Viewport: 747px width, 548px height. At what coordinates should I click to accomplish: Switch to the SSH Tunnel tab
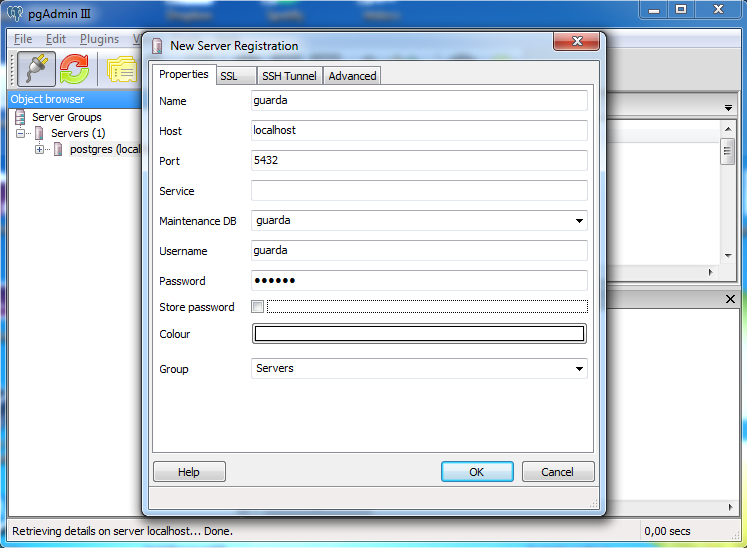point(289,76)
